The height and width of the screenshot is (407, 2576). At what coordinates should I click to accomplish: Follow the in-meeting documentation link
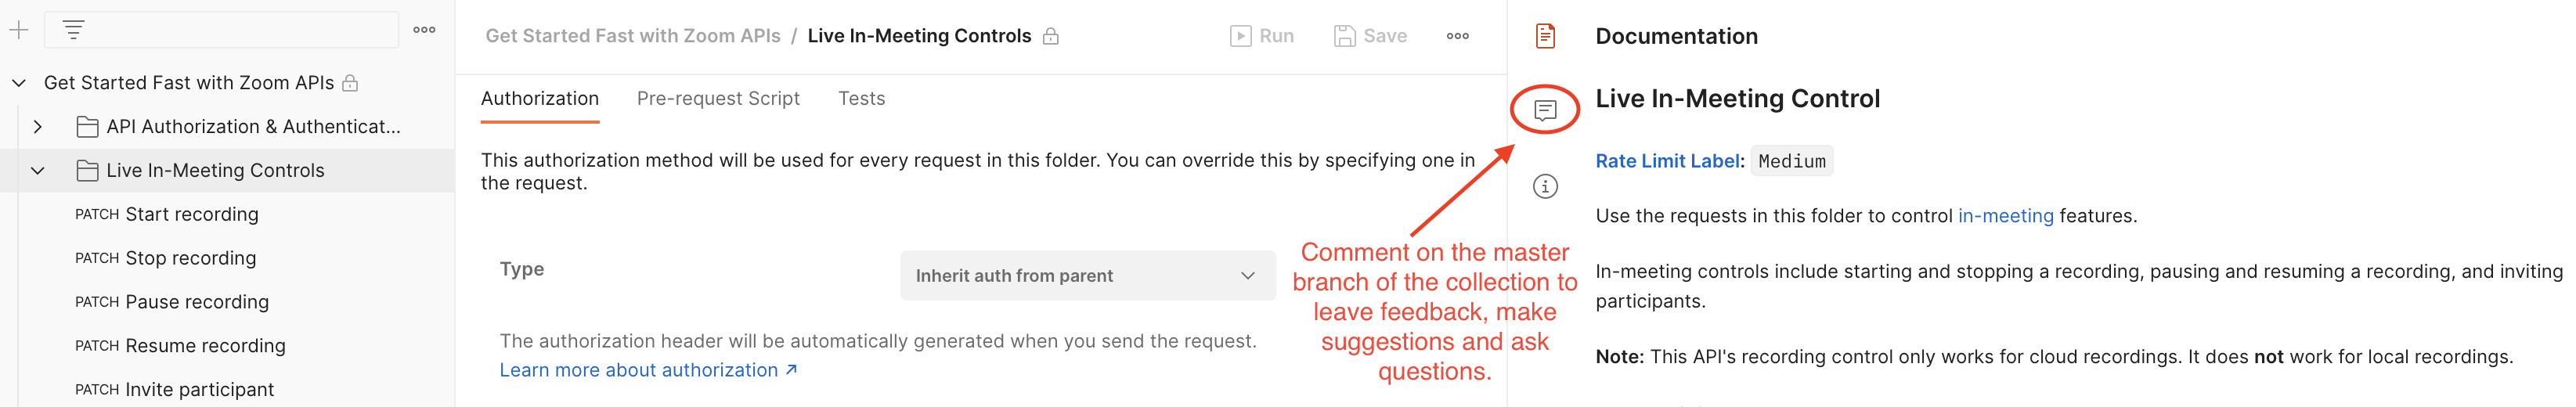click(x=2005, y=216)
